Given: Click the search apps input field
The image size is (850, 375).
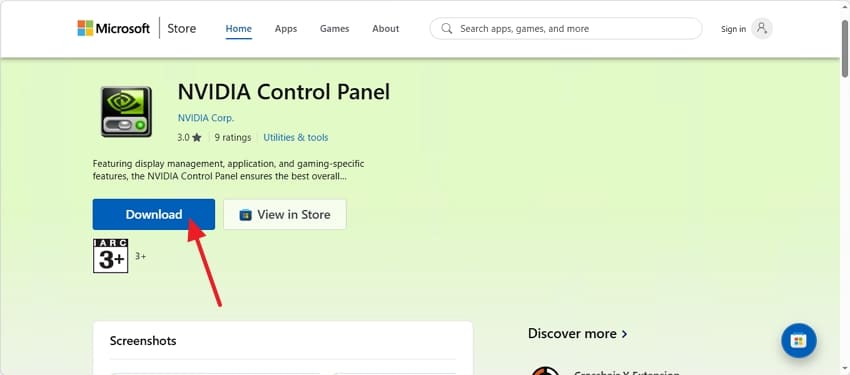Looking at the screenshot, I should 566,29.
